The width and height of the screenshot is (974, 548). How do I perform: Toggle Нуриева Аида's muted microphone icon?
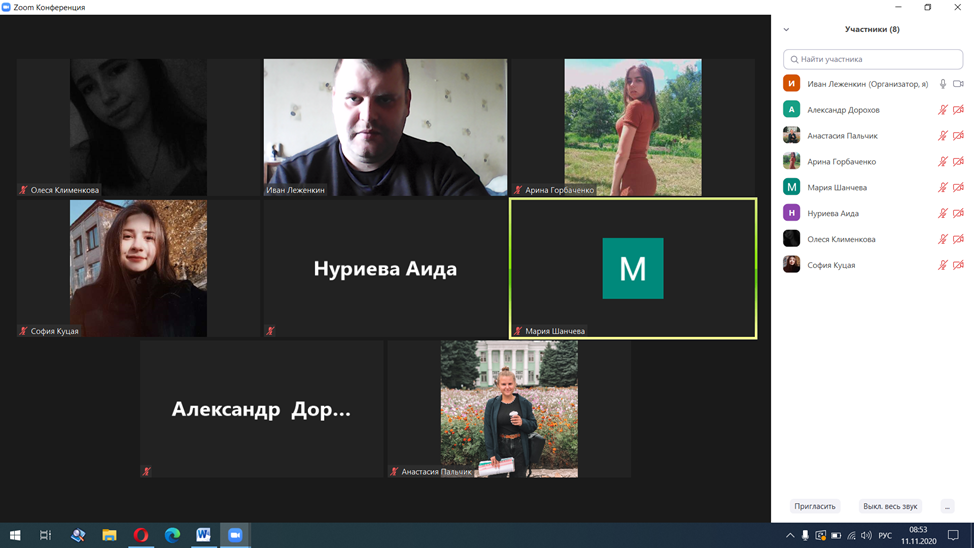(x=942, y=213)
